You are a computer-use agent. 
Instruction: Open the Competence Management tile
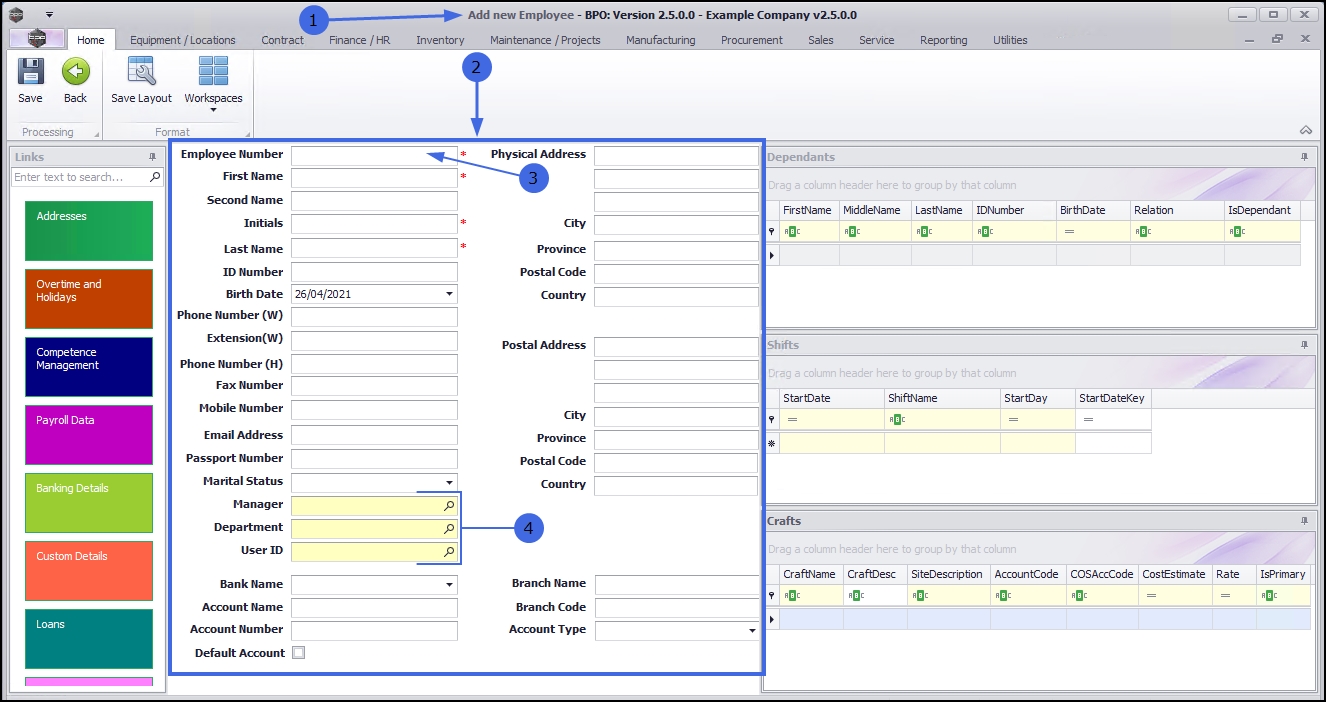[89, 367]
